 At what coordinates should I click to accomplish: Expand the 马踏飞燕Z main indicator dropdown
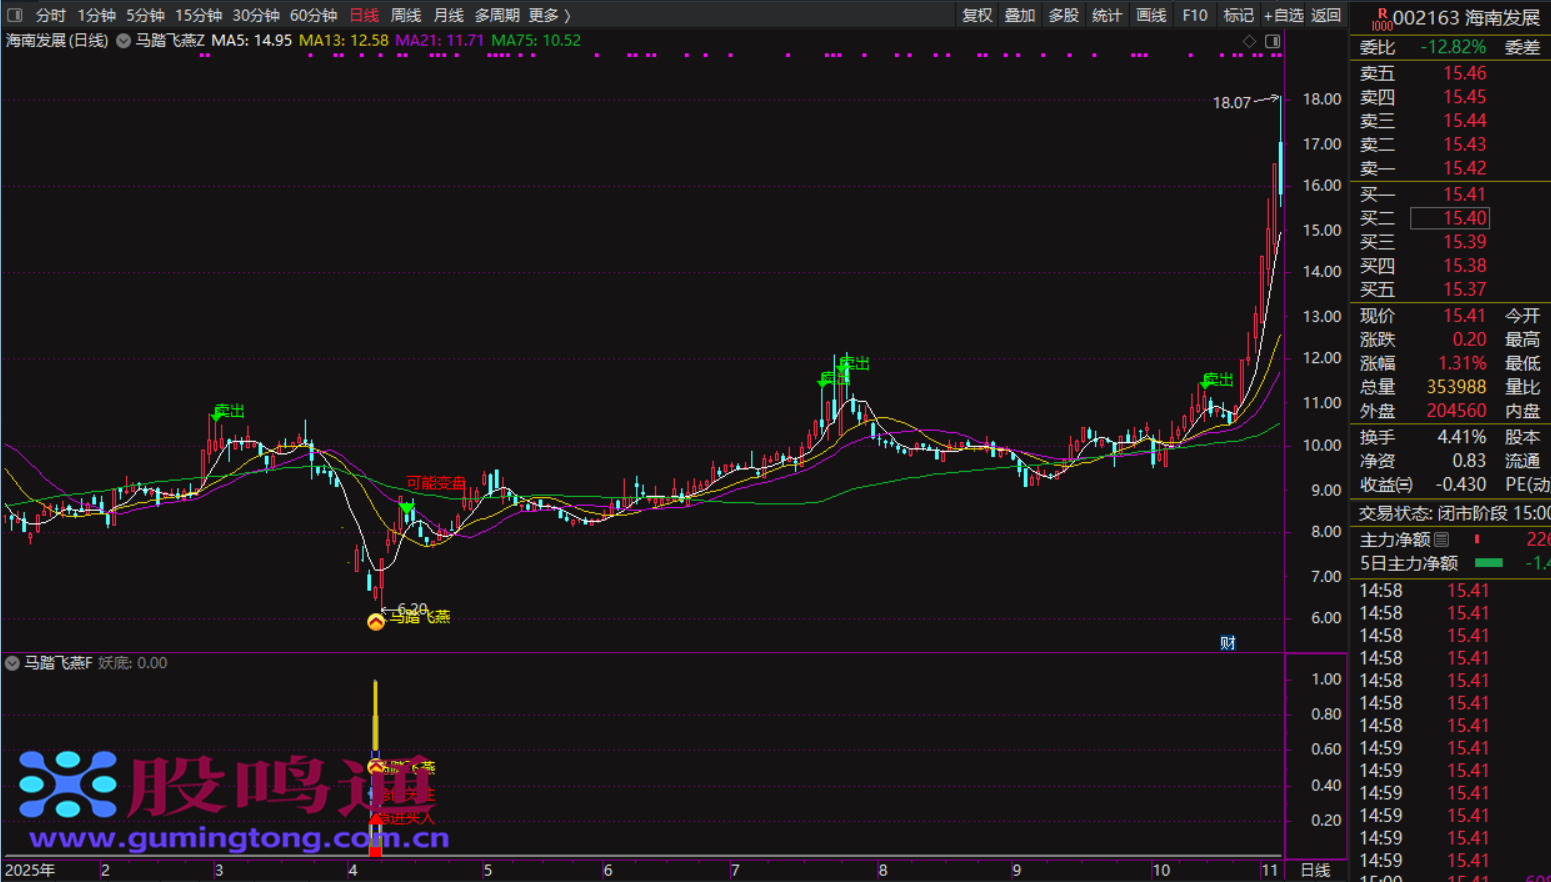(x=124, y=41)
